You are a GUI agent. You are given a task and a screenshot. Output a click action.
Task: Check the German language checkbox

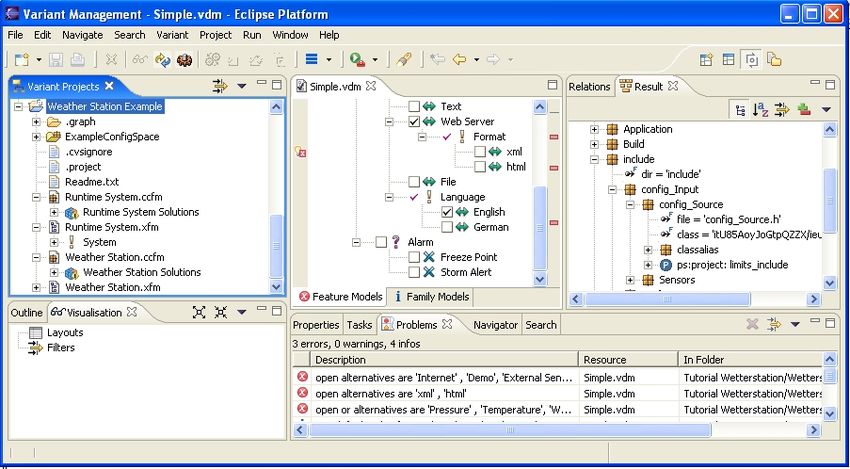447,227
